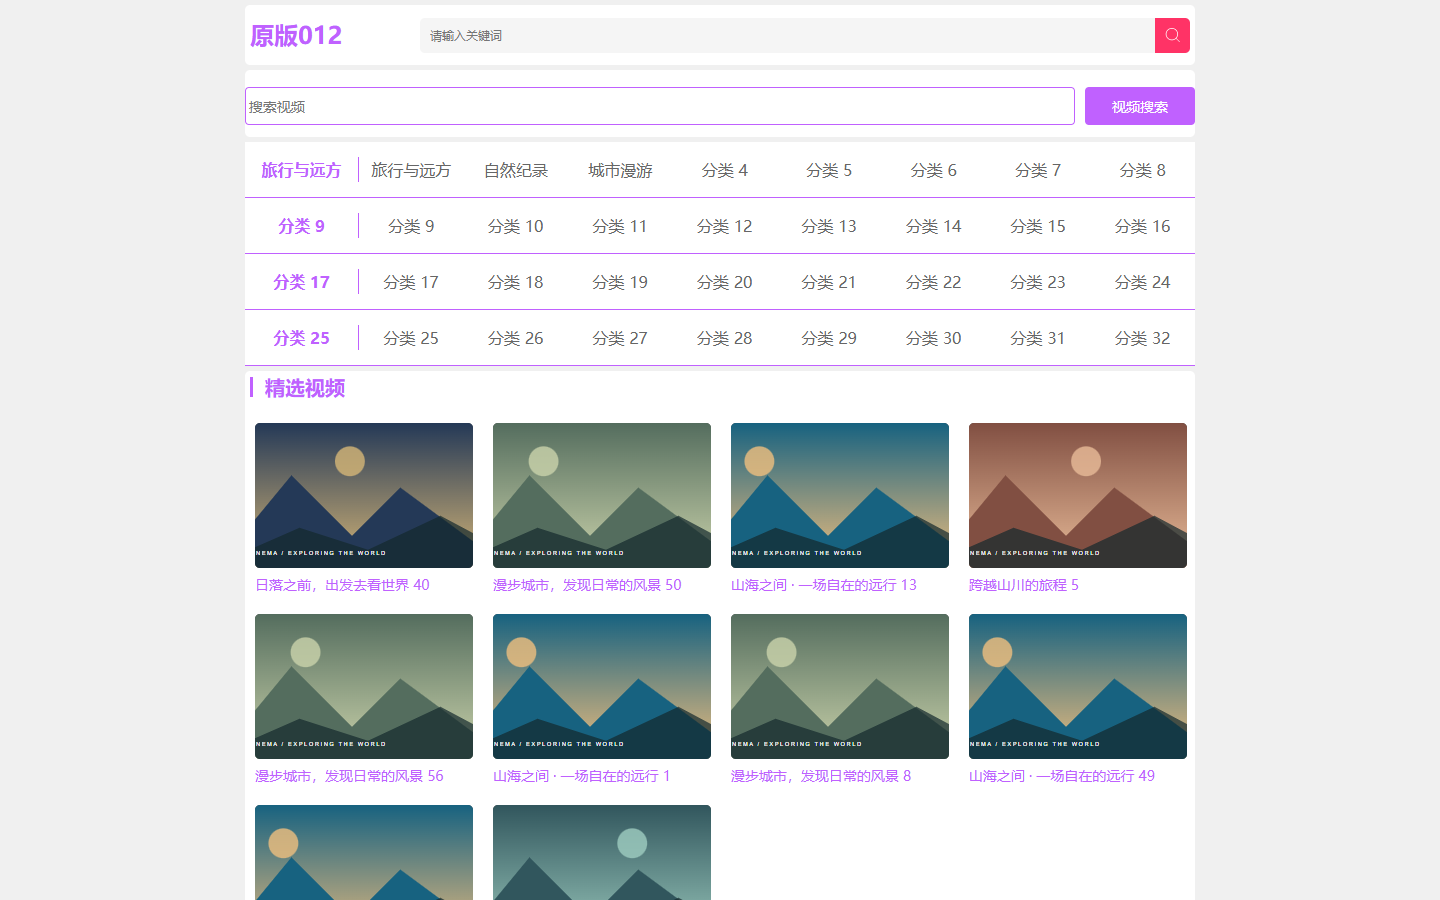Pick category 分类 8

(x=1143, y=170)
